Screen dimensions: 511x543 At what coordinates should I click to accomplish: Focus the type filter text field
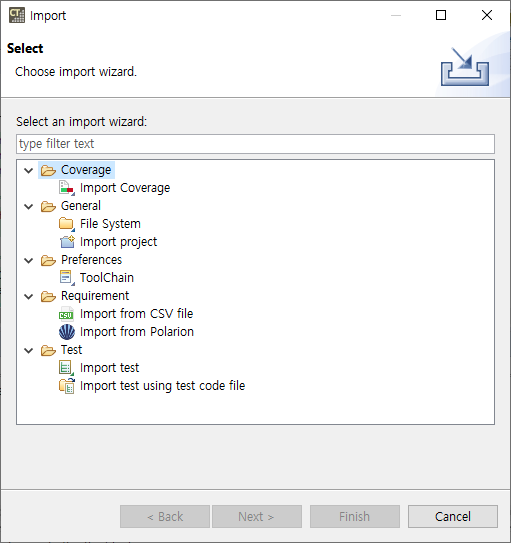(x=255, y=144)
